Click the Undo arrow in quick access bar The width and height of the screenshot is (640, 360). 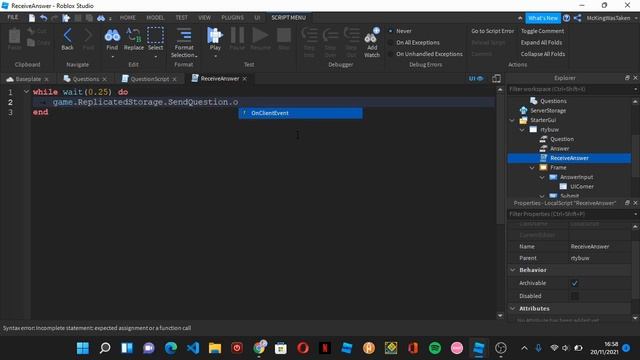[x=44, y=18]
